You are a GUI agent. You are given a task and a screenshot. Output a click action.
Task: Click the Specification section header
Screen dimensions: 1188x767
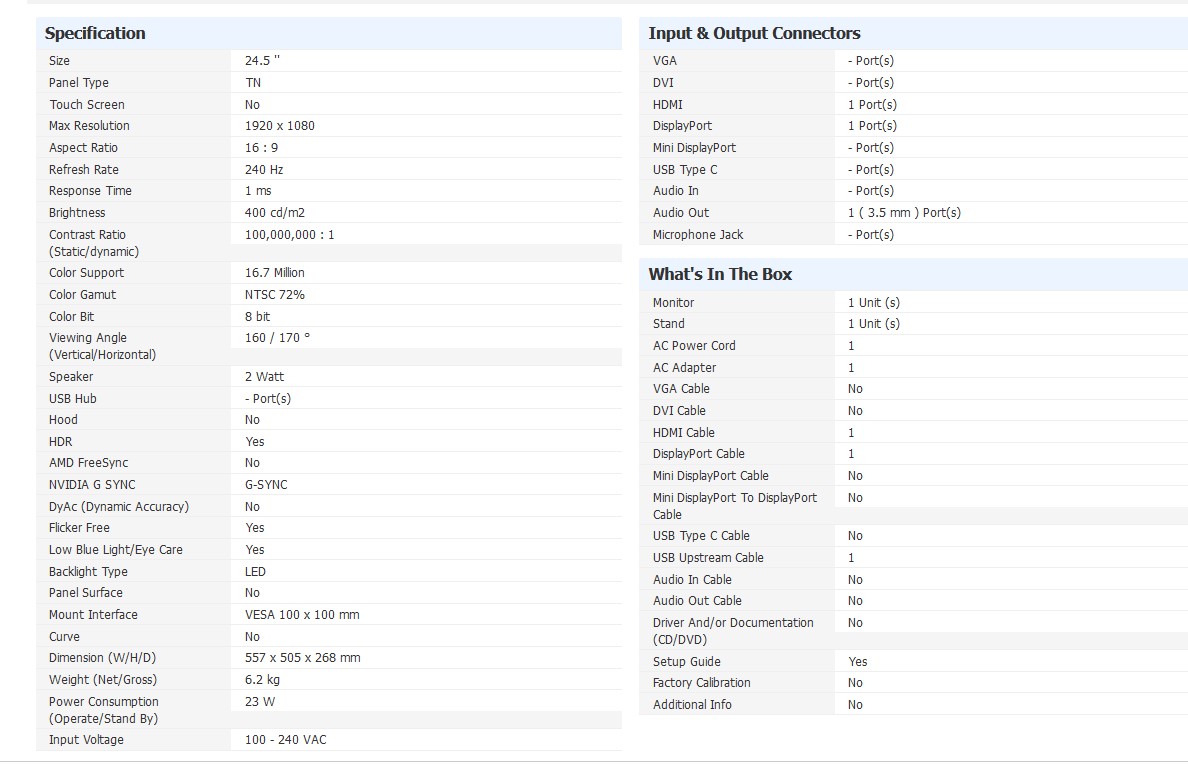pyautogui.click(x=95, y=33)
